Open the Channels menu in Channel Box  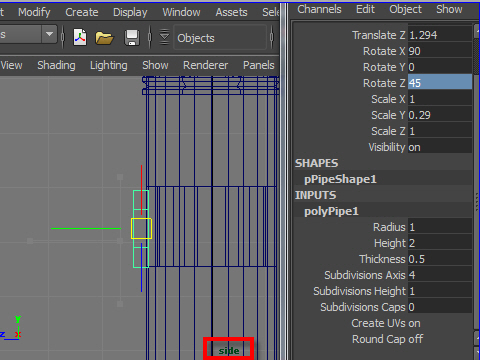(x=319, y=9)
